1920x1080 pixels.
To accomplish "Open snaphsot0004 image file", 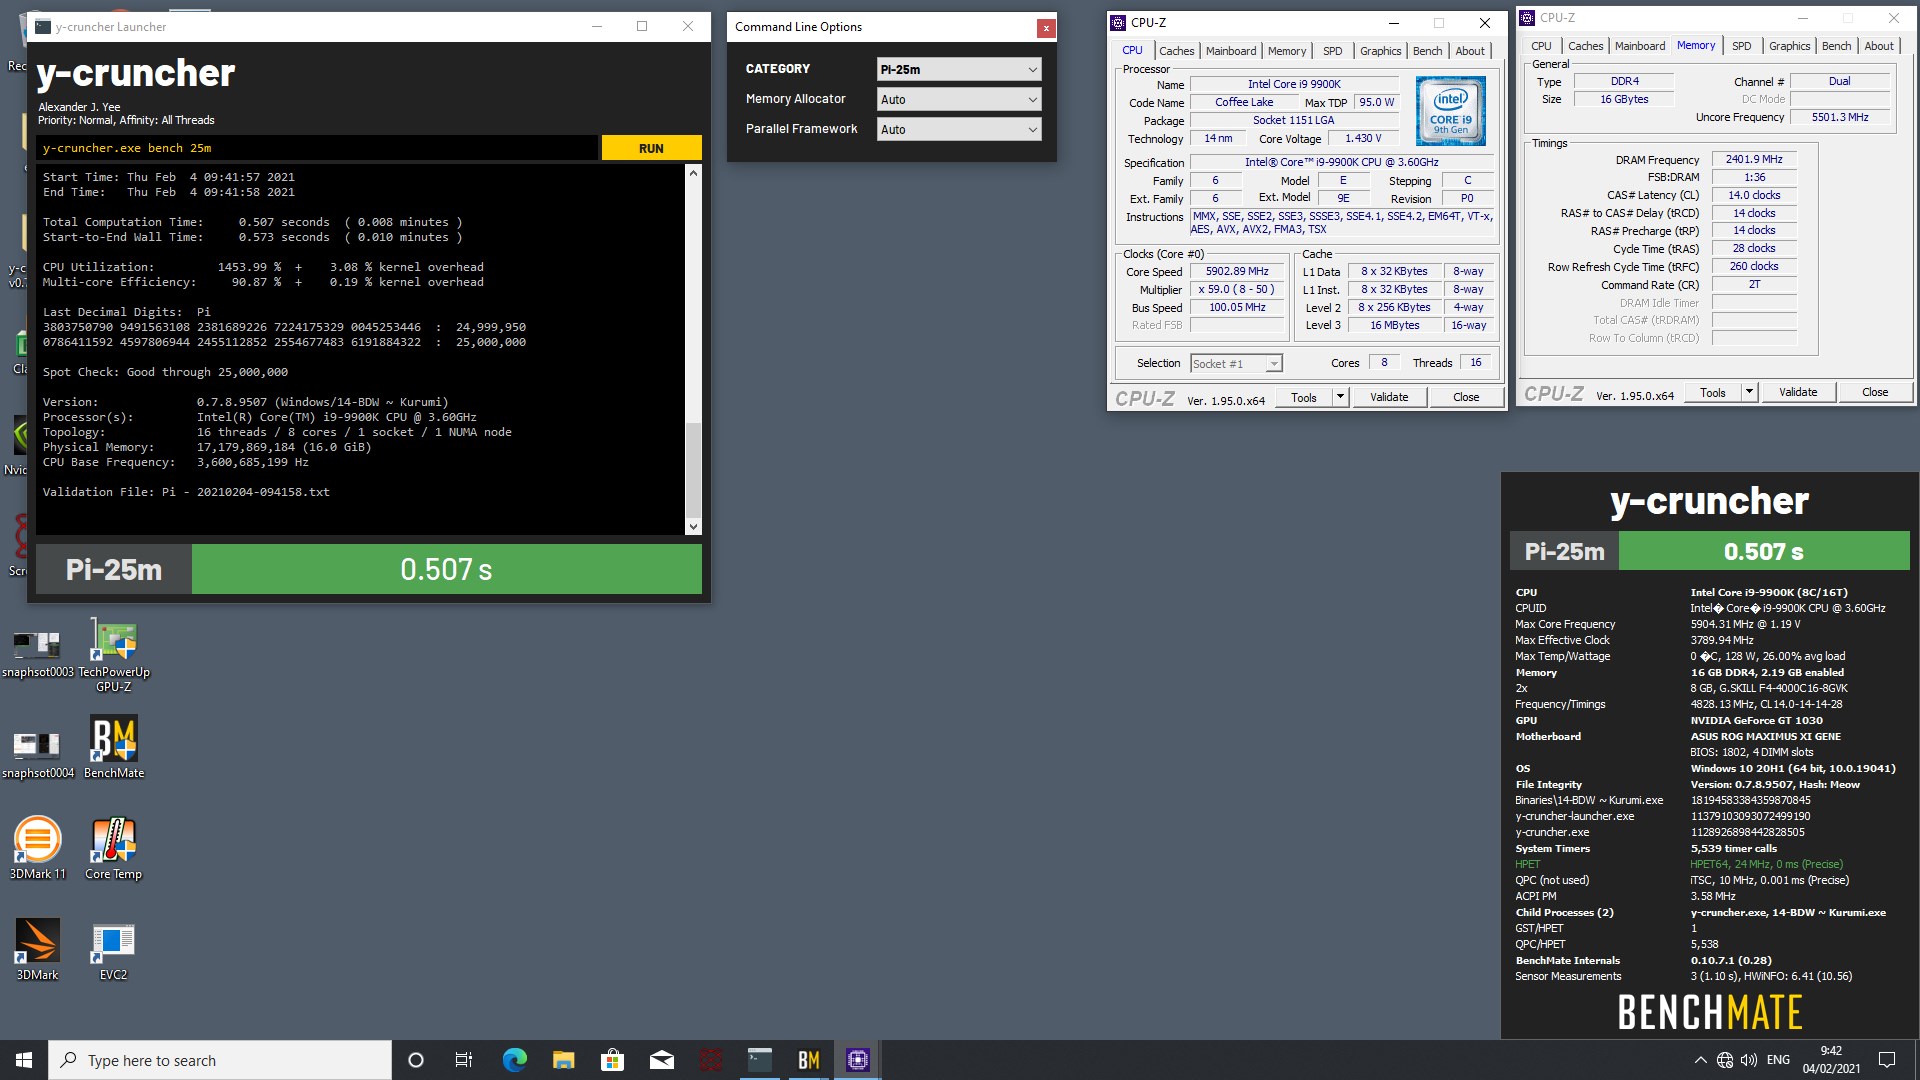I will (38, 755).
